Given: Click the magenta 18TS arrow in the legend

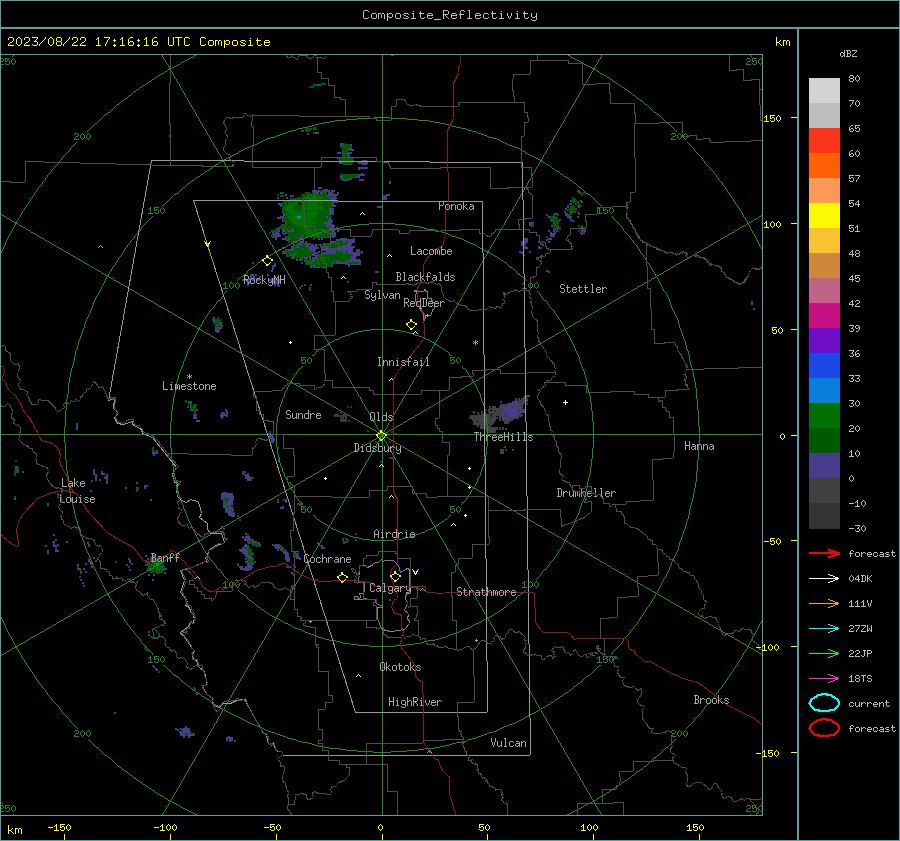Looking at the screenshot, I should click(824, 679).
